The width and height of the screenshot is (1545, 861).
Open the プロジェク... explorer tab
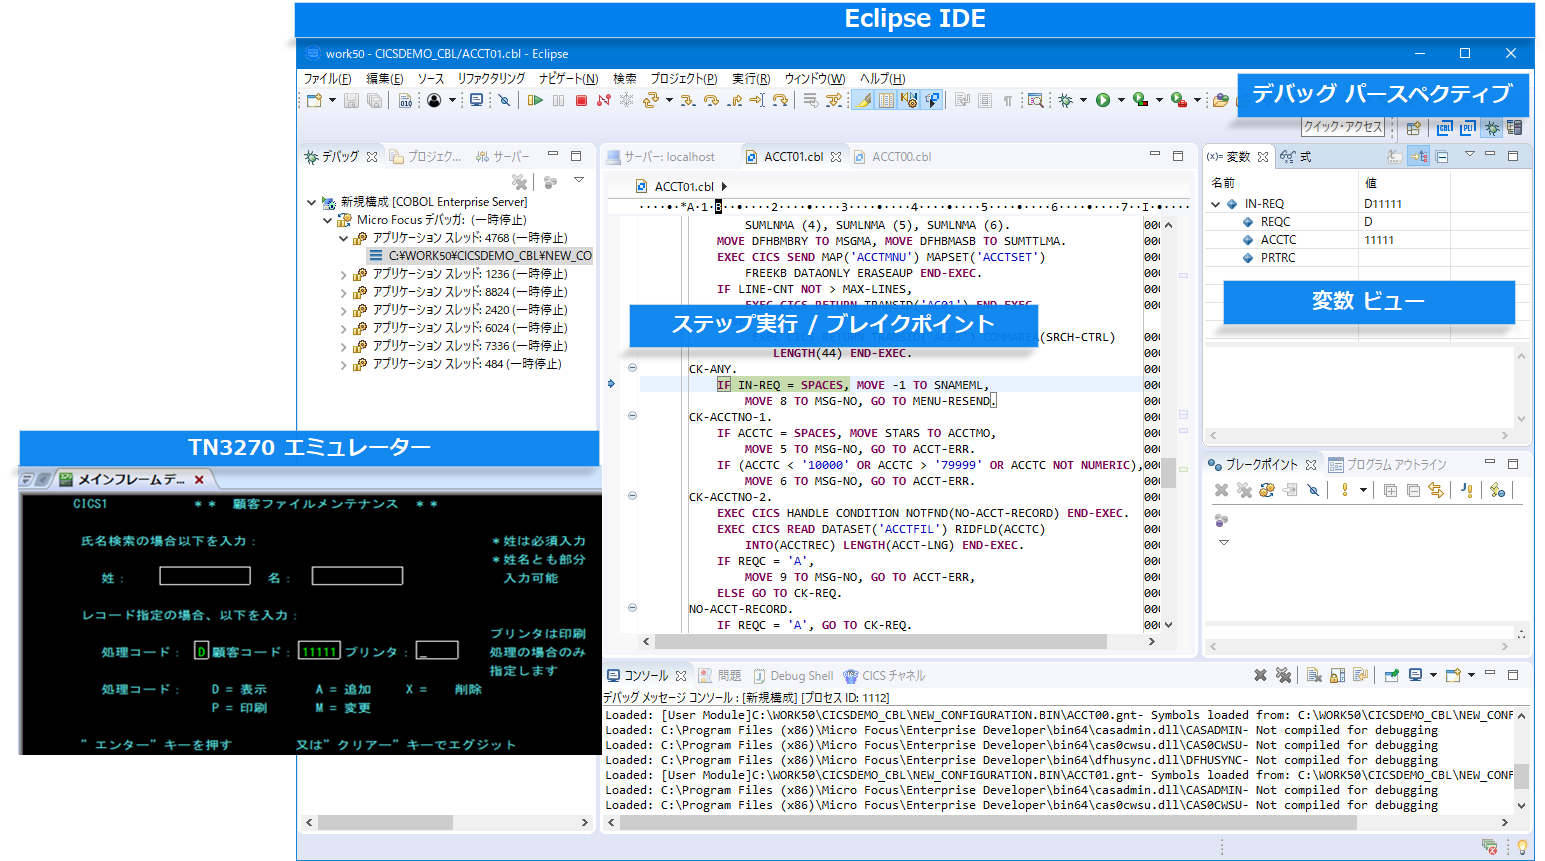[x=426, y=157]
